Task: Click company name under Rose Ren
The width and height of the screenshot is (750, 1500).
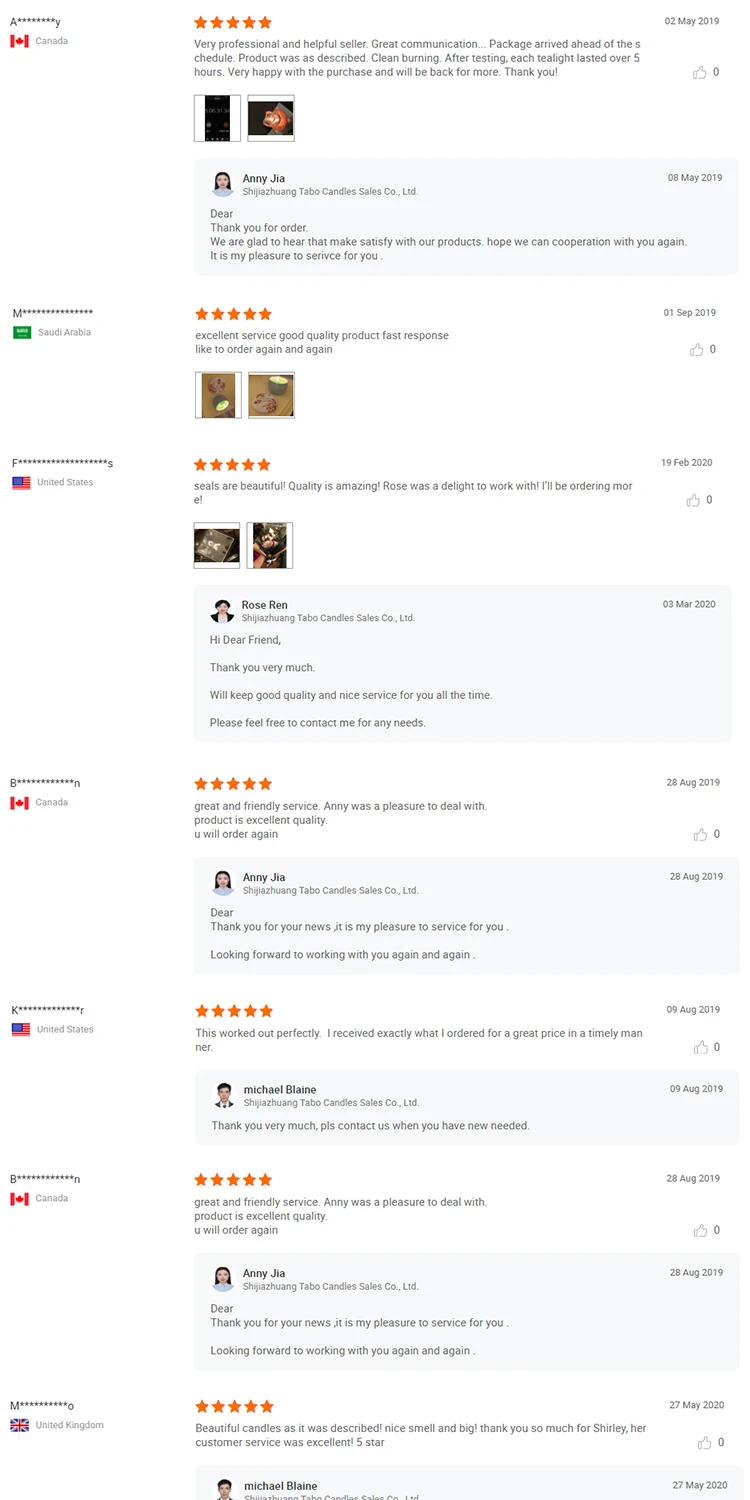Action: click(328, 618)
